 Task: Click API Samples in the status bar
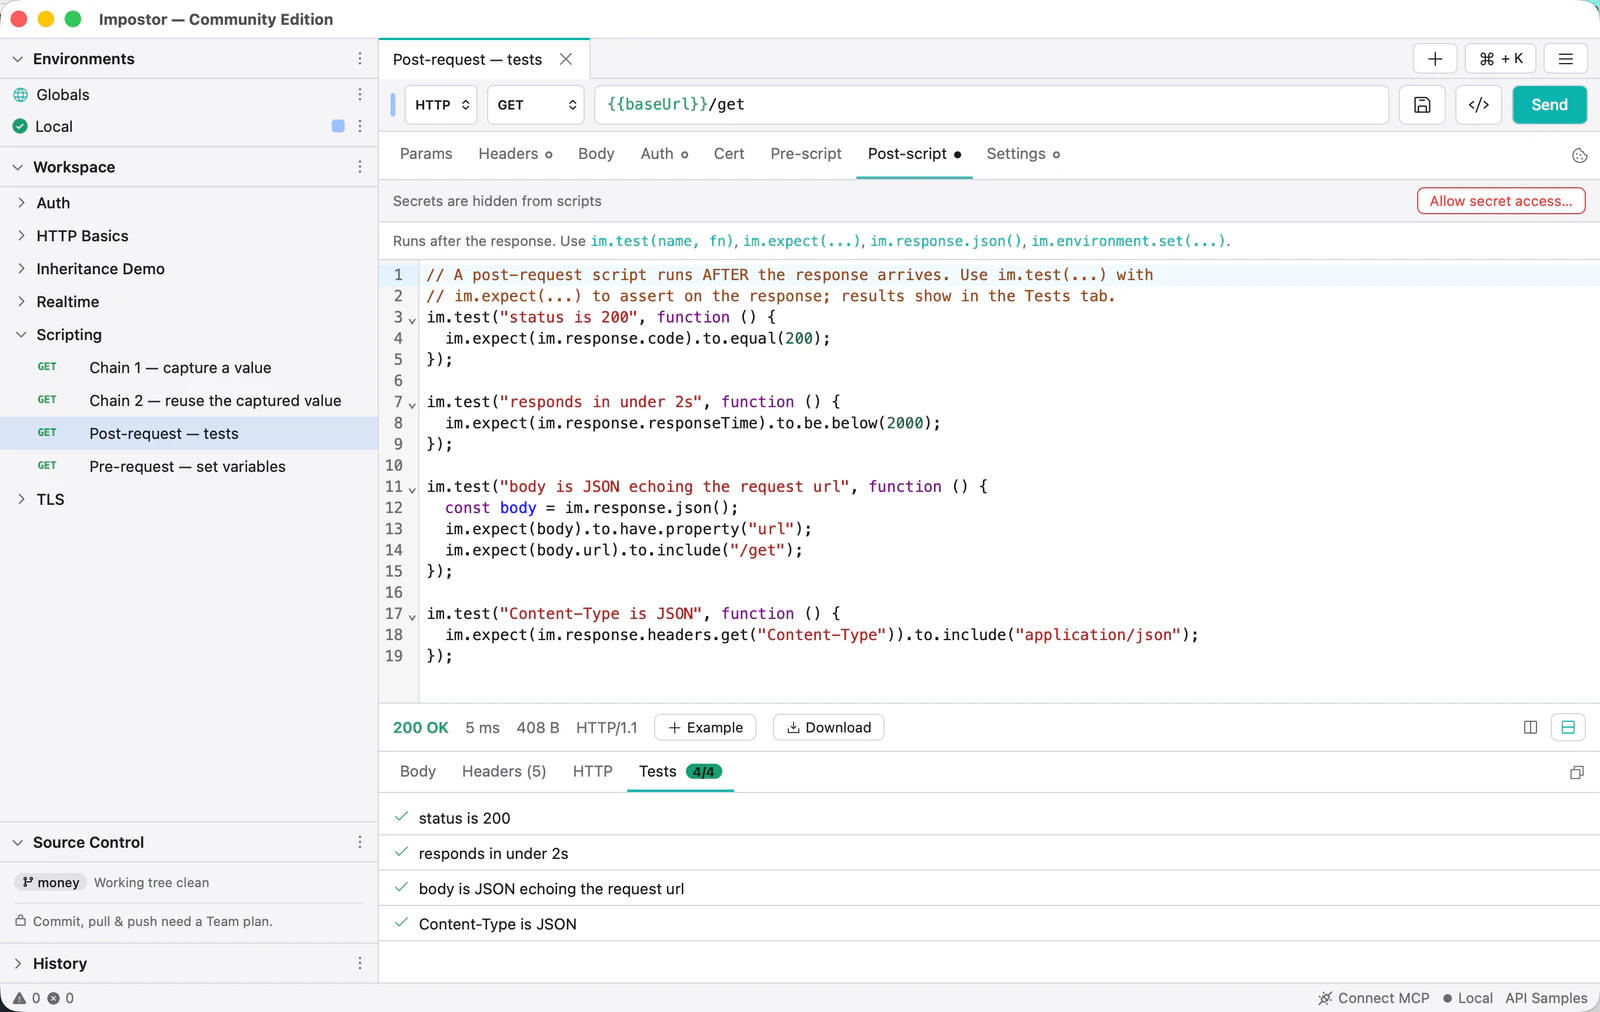pyautogui.click(x=1546, y=998)
